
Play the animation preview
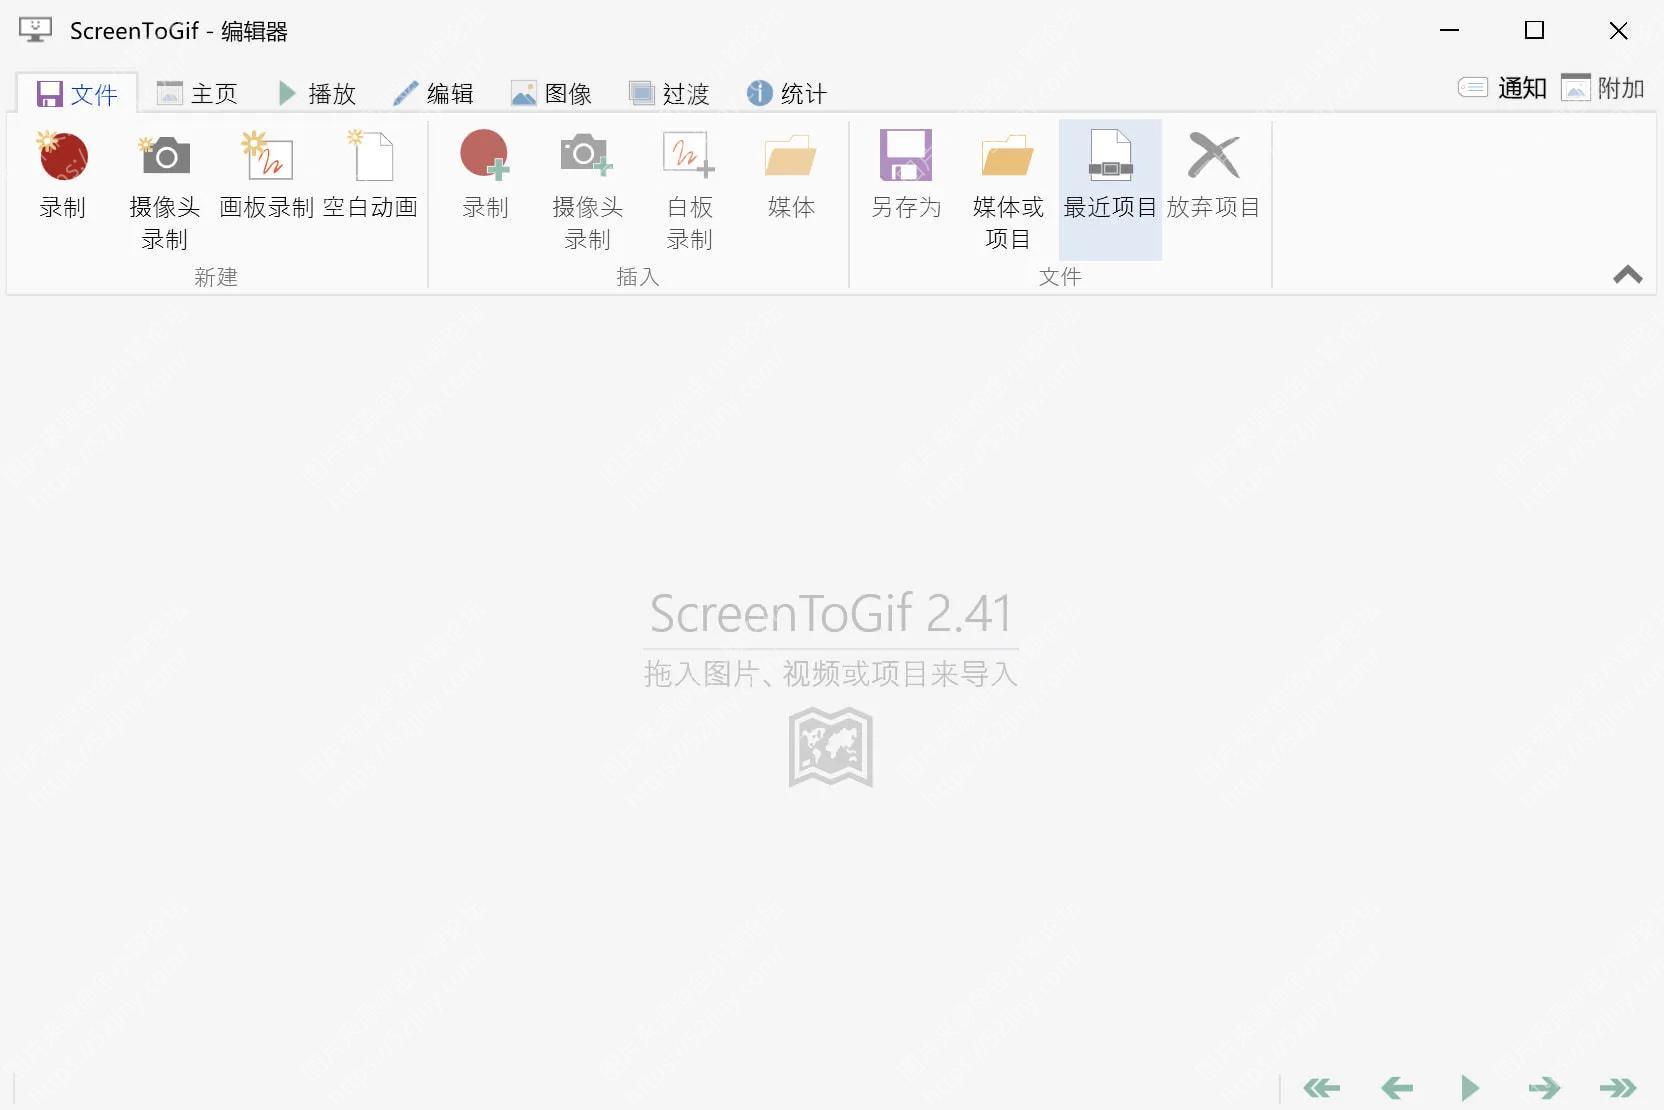point(1470,1088)
